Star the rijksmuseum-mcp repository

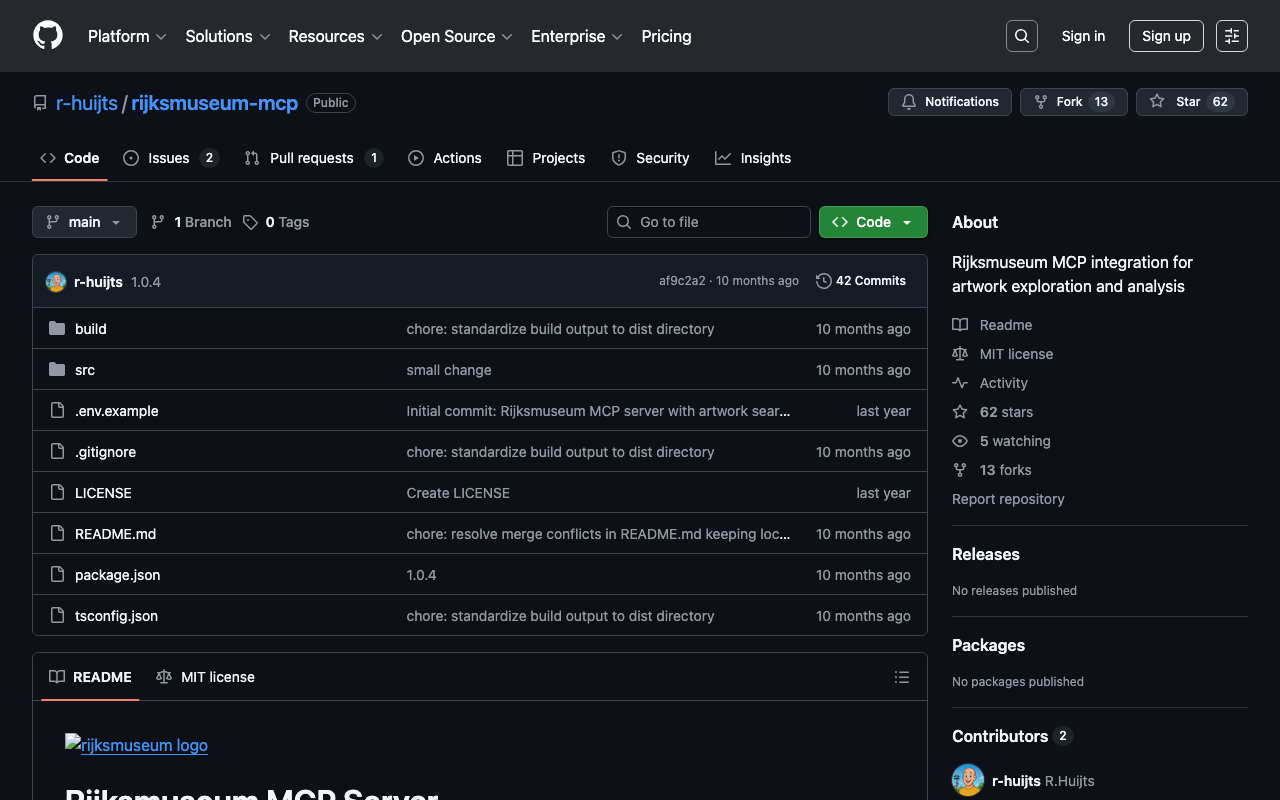pos(1190,102)
